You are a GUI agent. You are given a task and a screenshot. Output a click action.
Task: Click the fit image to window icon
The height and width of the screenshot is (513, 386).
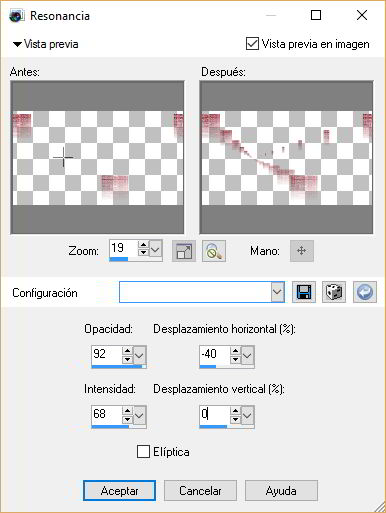[184, 251]
